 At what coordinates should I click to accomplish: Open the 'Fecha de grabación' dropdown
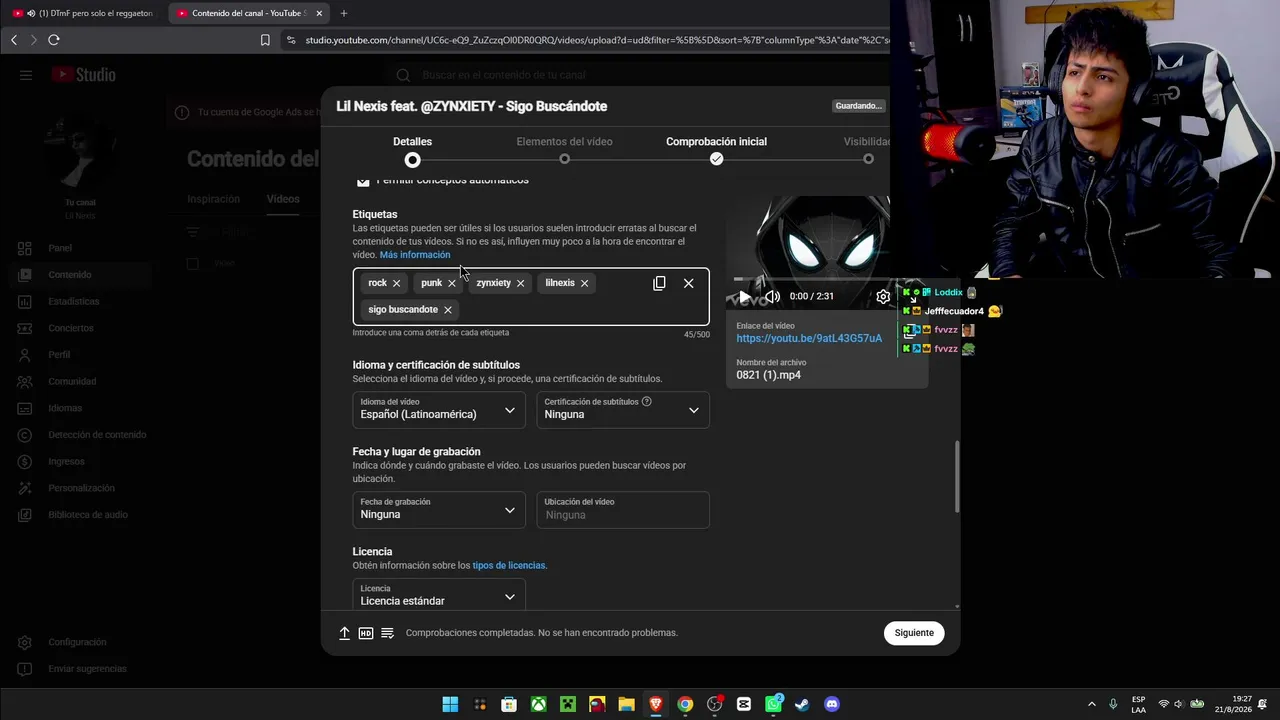pos(438,510)
